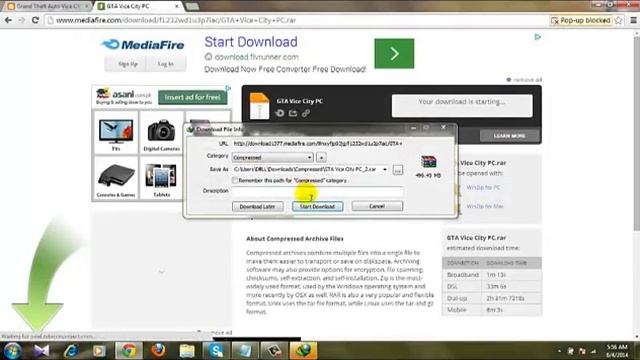Click the share icon under GTA Vice City PC
Screen dimensions: 640x360
tap(293, 113)
